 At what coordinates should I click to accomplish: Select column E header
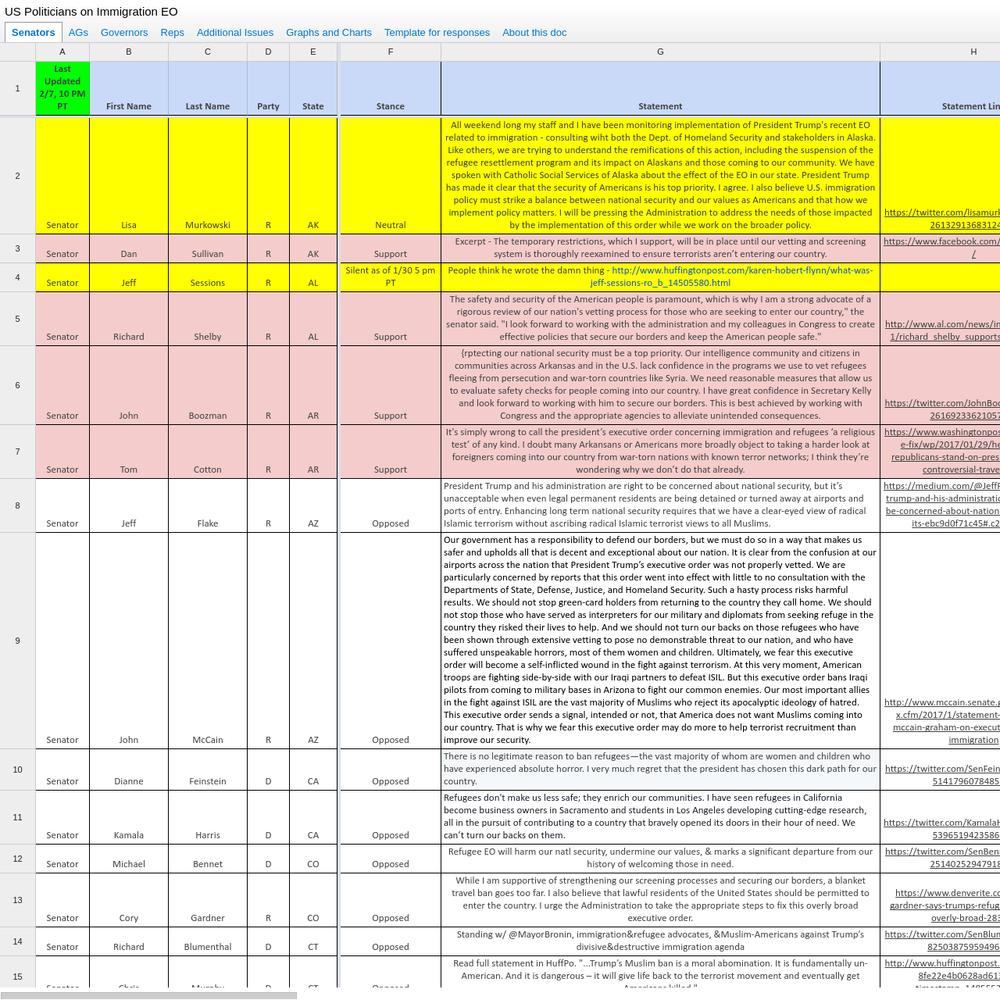click(x=313, y=52)
